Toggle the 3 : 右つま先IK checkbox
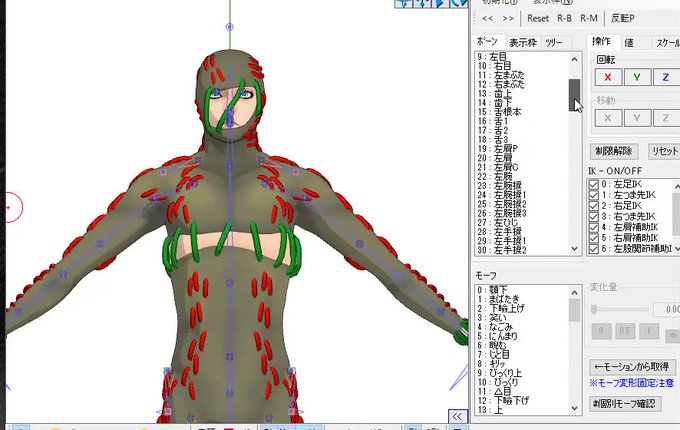This screenshot has height=430, width=680. click(x=594, y=217)
